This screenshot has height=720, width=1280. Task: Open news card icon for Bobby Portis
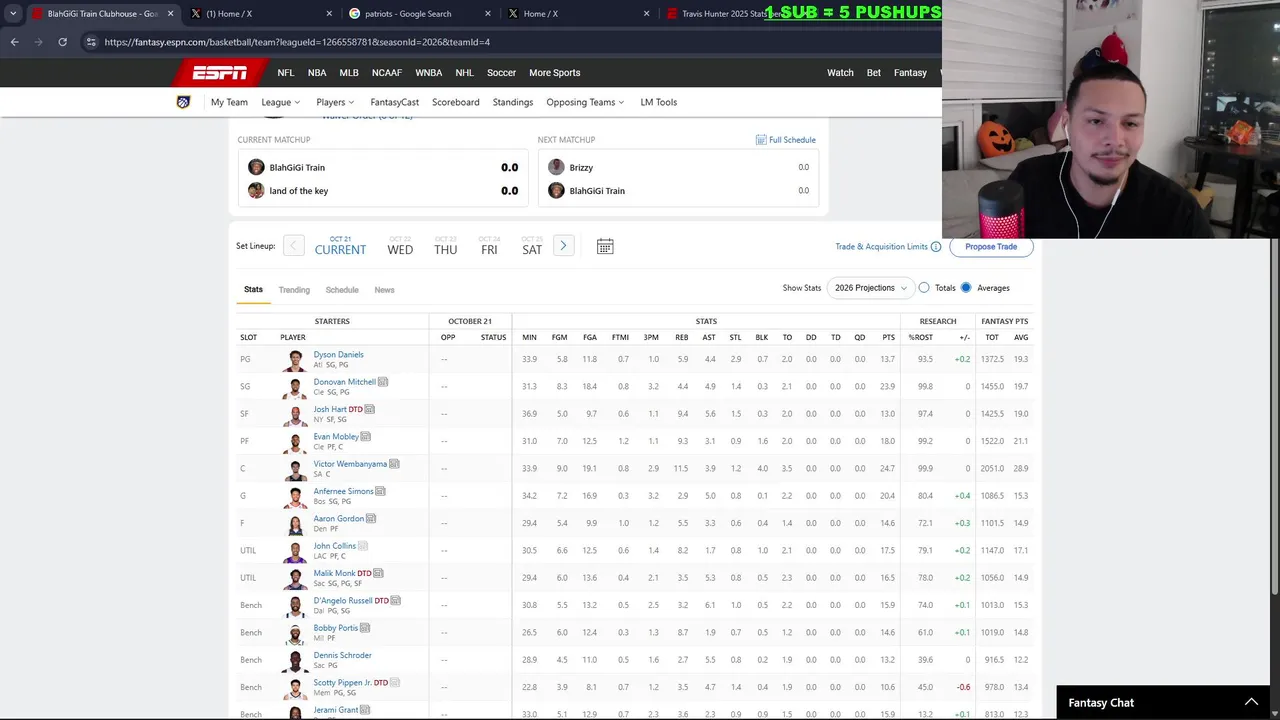click(x=365, y=628)
